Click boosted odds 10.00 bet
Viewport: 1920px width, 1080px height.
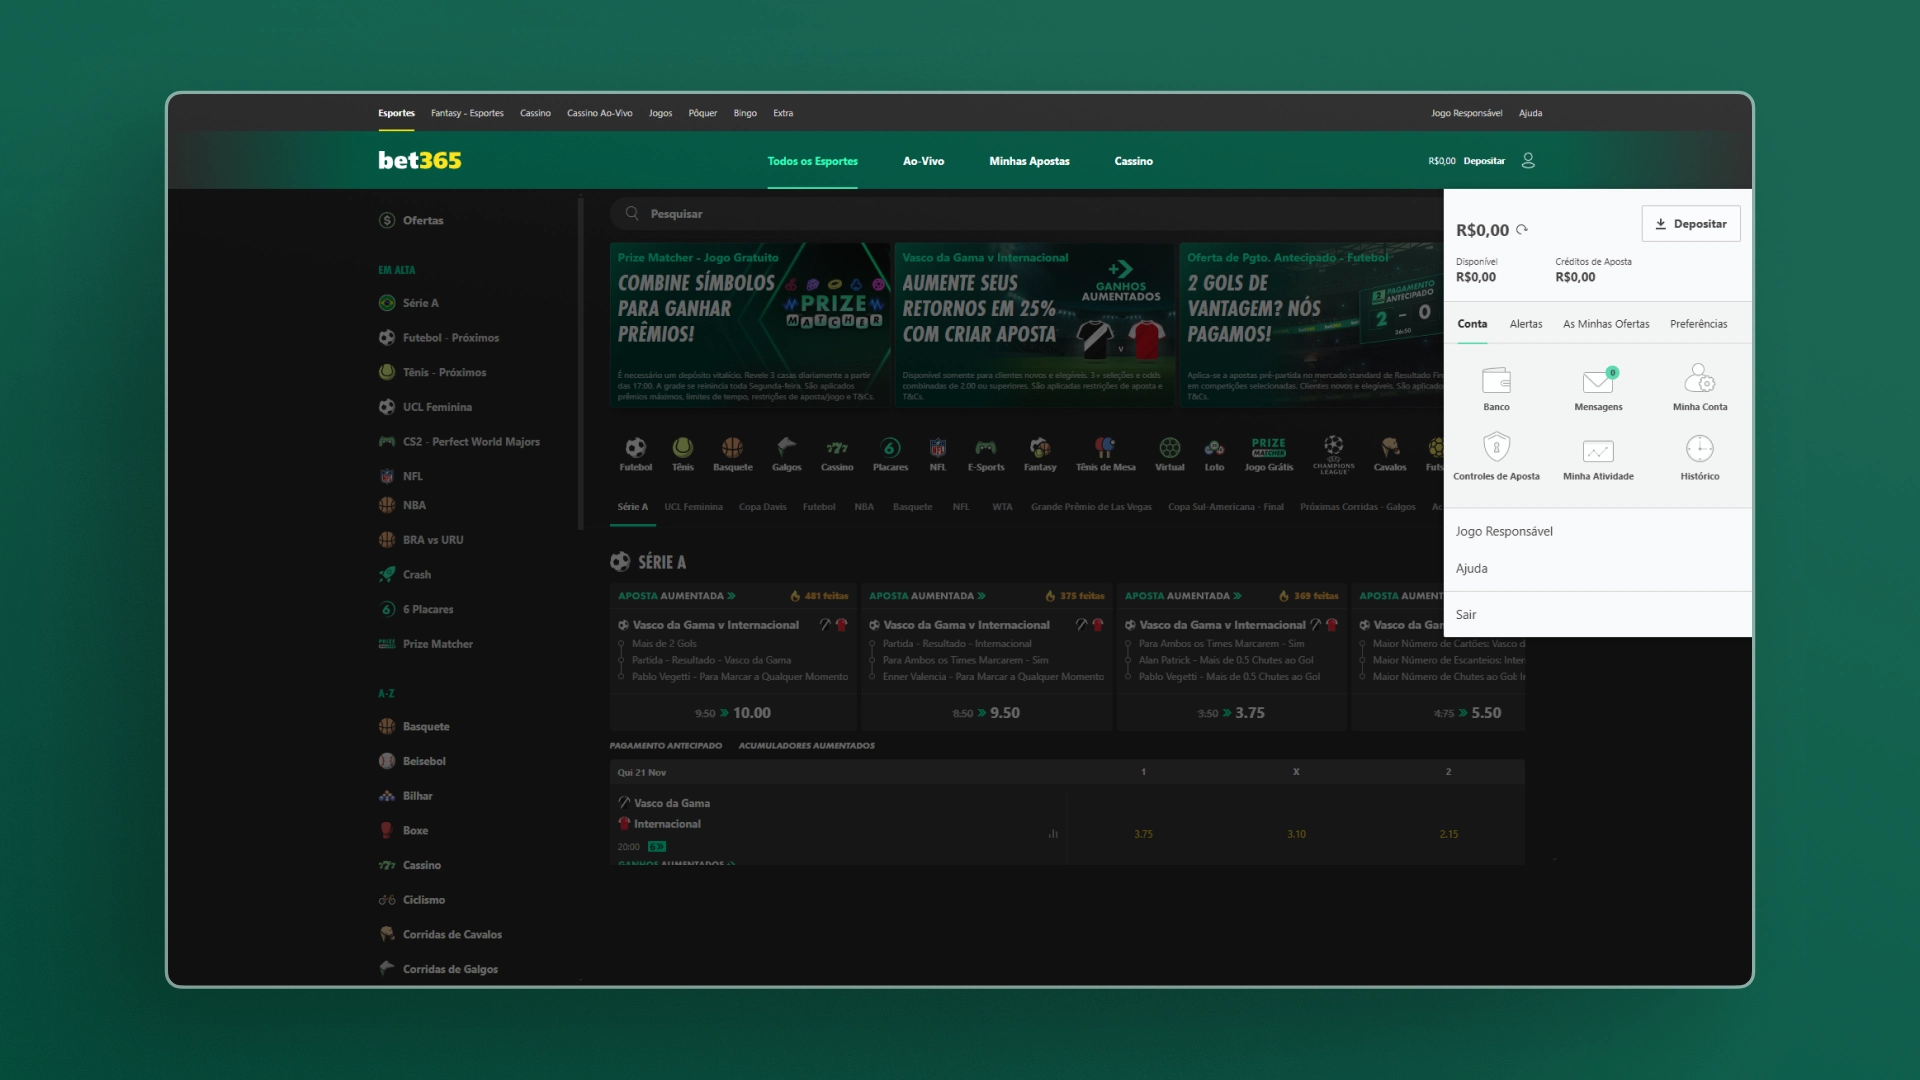point(733,713)
